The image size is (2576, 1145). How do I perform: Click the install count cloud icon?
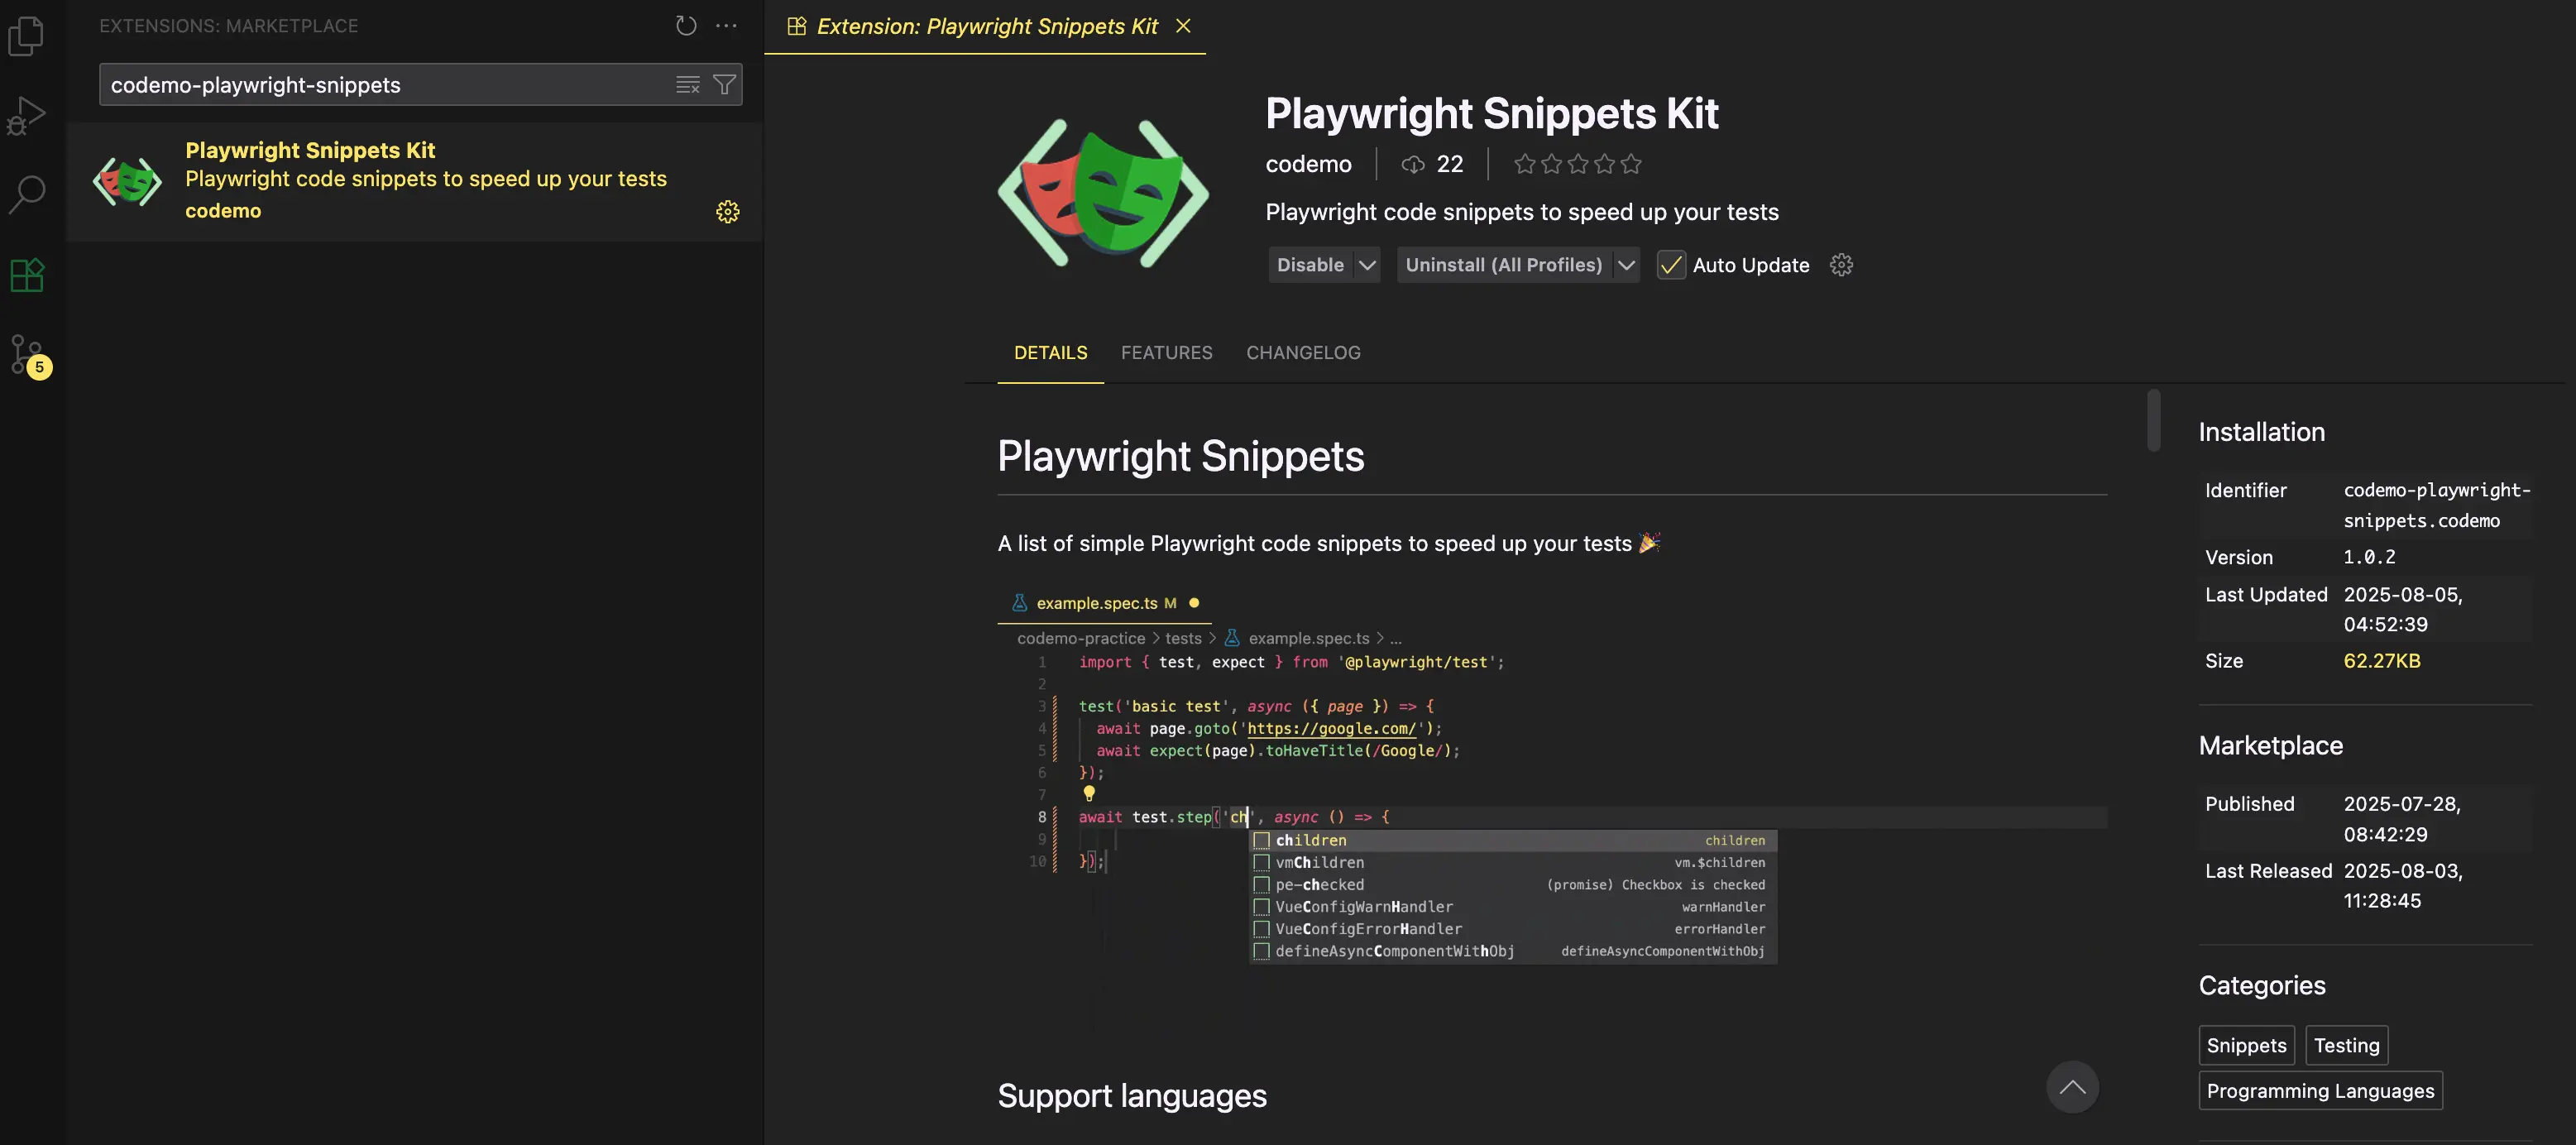(1412, 164)
